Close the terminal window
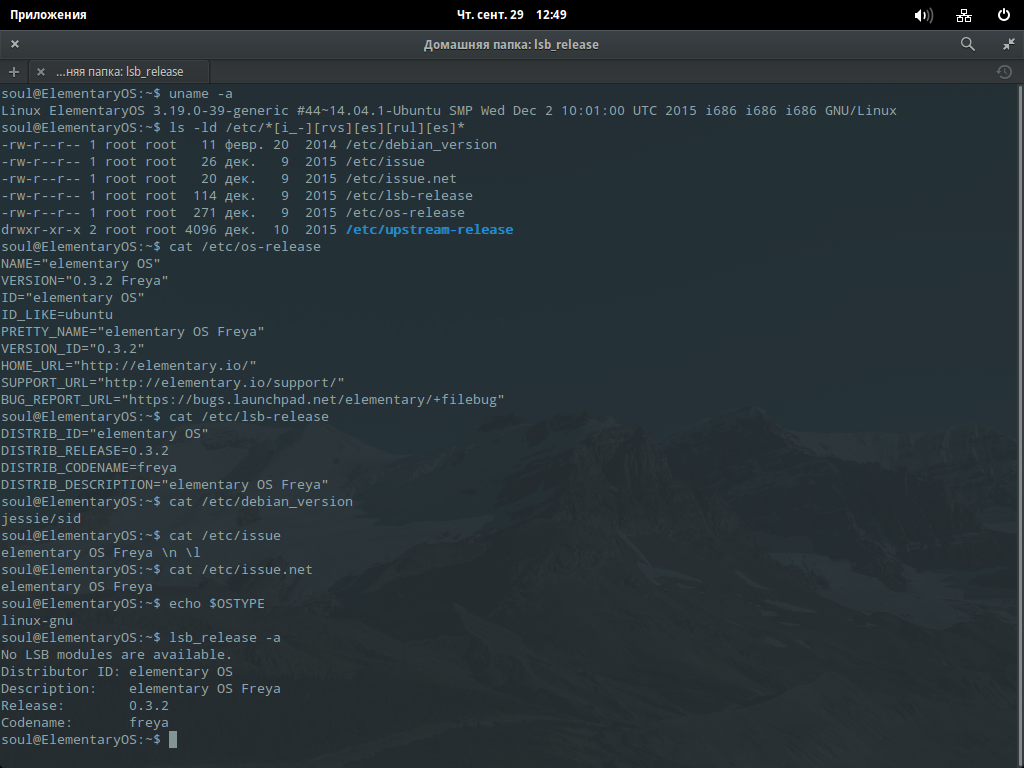Image resolution: width=1024 pixels, height=768 pixels. (15, 44)
